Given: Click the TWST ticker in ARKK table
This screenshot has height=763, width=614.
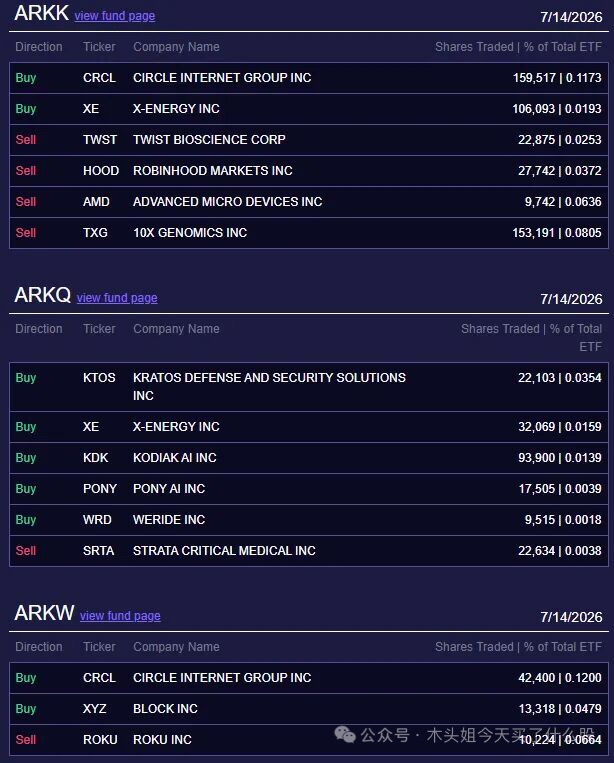Looking at the screenshot, I should point(100,140).
